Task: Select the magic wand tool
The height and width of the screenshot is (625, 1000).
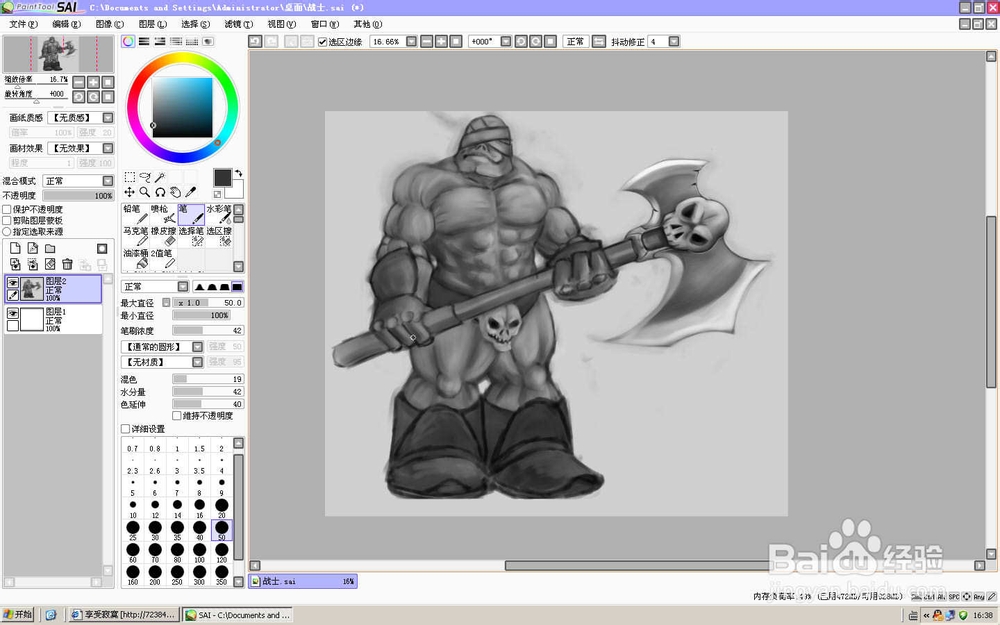Action: click(160, 177)
